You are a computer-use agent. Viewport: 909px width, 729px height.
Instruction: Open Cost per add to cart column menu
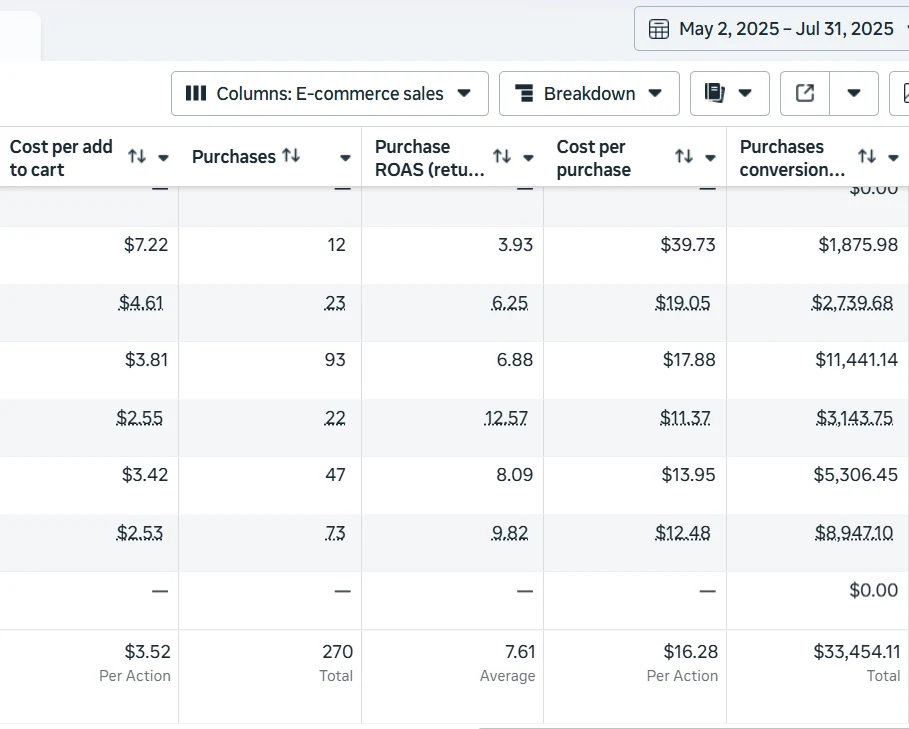[x=163, y=158]
